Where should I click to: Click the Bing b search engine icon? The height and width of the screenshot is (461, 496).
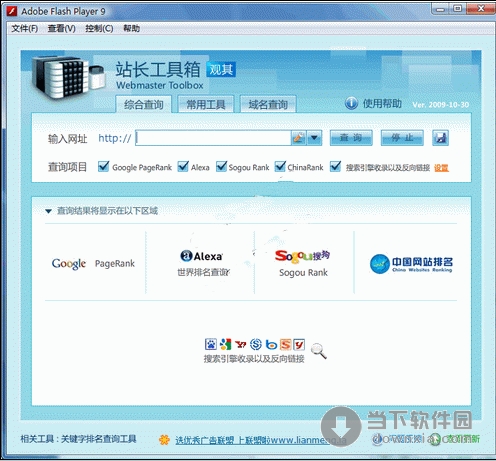tap(271, 344)
